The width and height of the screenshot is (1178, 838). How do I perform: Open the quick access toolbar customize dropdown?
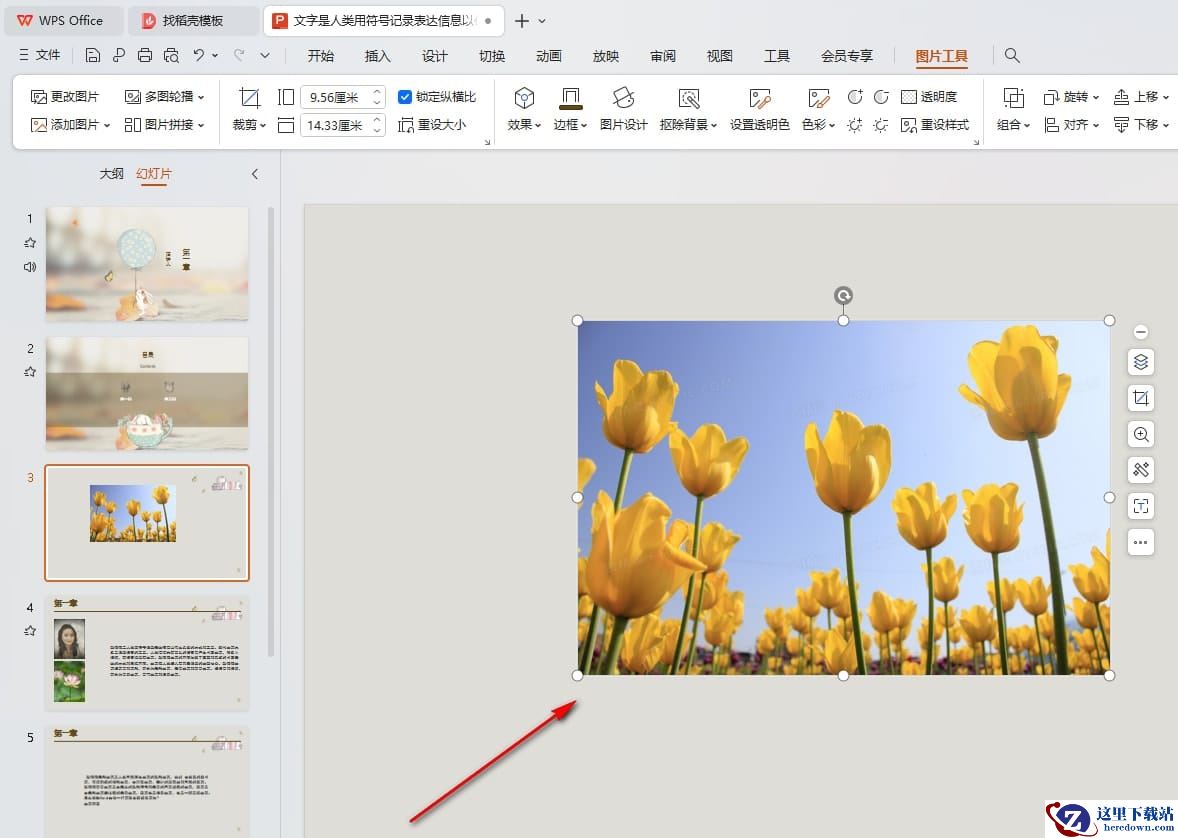click(x=264, y=55)
